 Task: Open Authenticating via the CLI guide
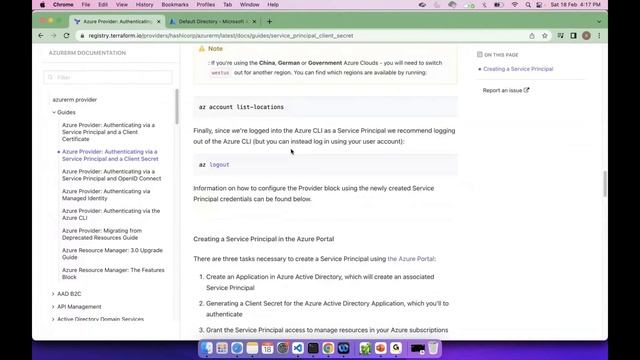[111, 214]
